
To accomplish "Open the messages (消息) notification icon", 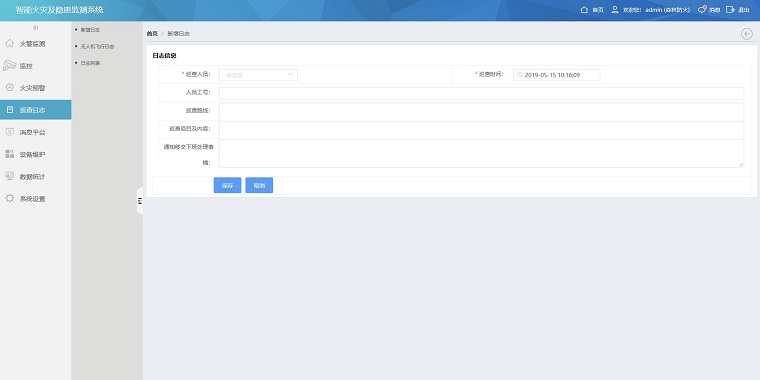I will [702, 10].
